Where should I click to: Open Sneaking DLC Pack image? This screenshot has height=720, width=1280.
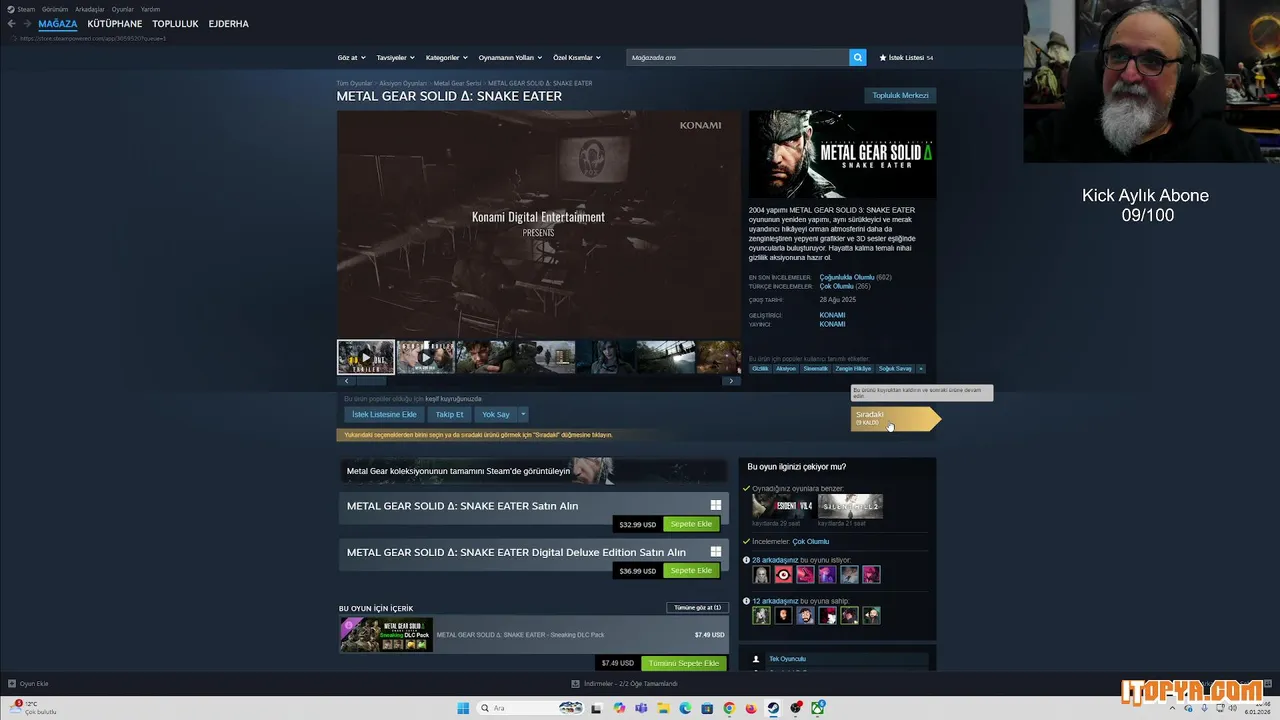(x=386, y=635)
